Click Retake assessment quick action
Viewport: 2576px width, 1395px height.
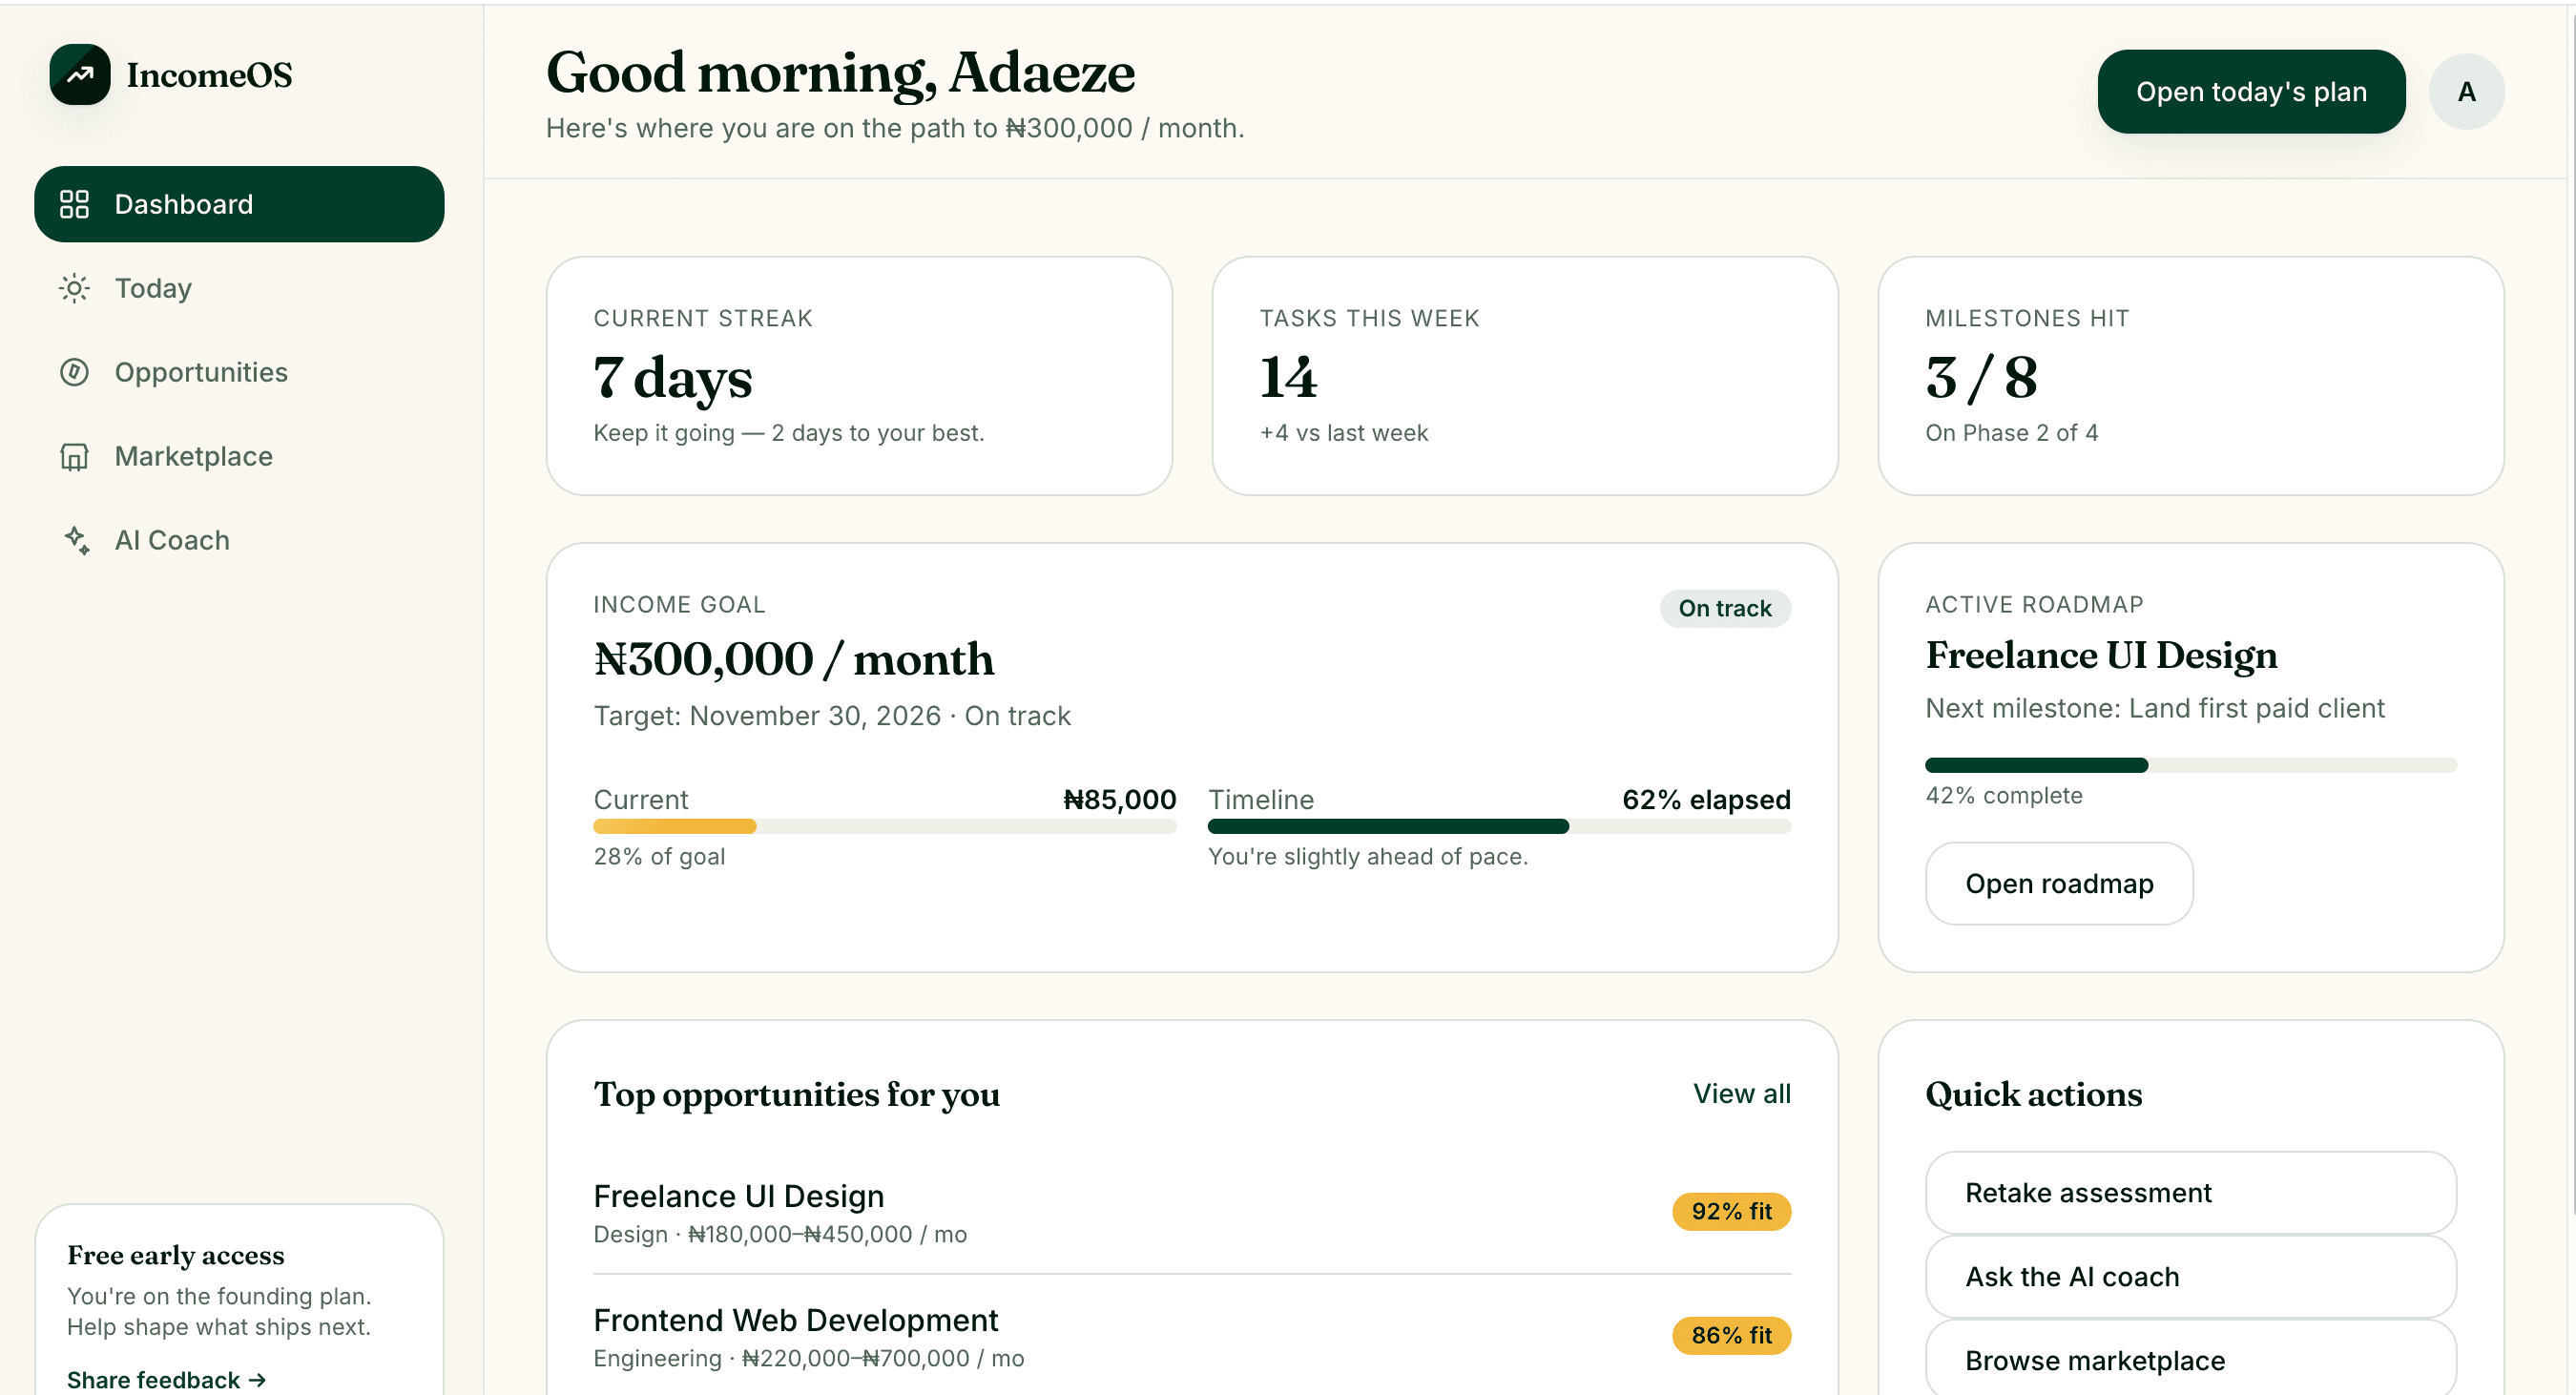pyautogui.click(x=2190, y=1193)
